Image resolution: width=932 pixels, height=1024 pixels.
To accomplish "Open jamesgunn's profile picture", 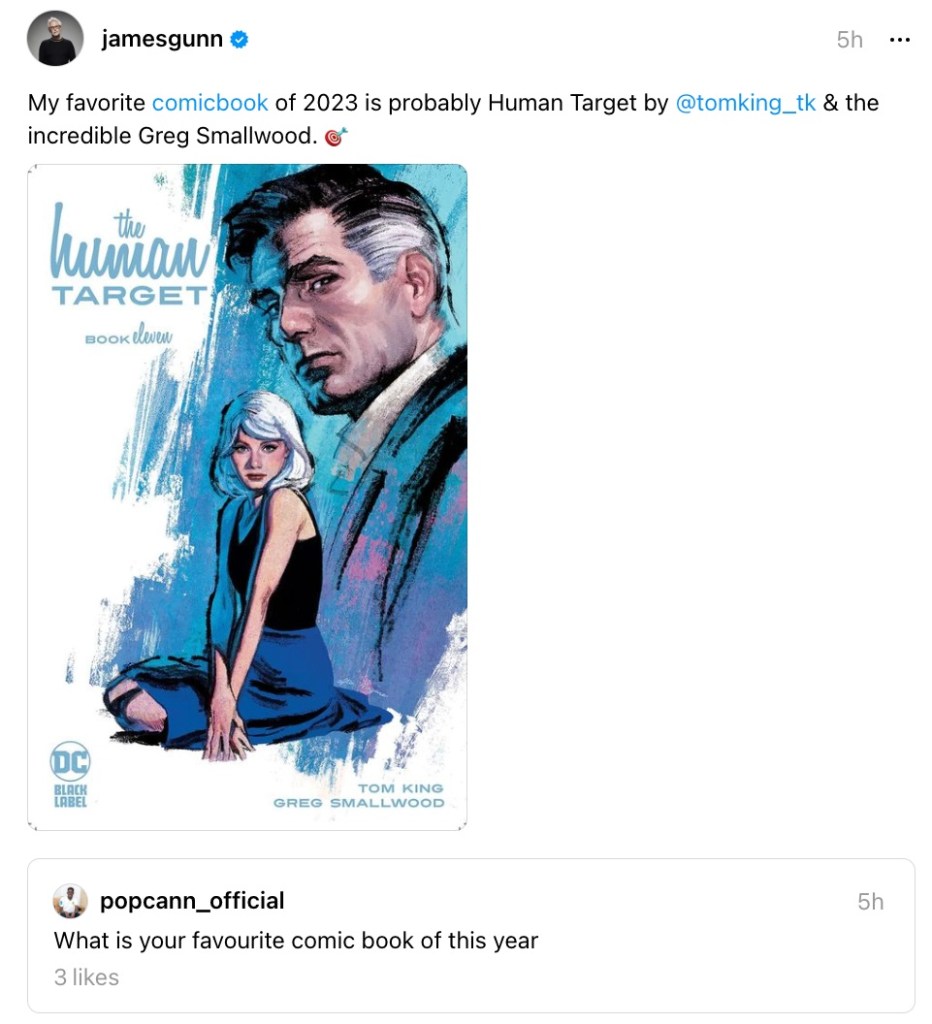I will click(55, 38).
